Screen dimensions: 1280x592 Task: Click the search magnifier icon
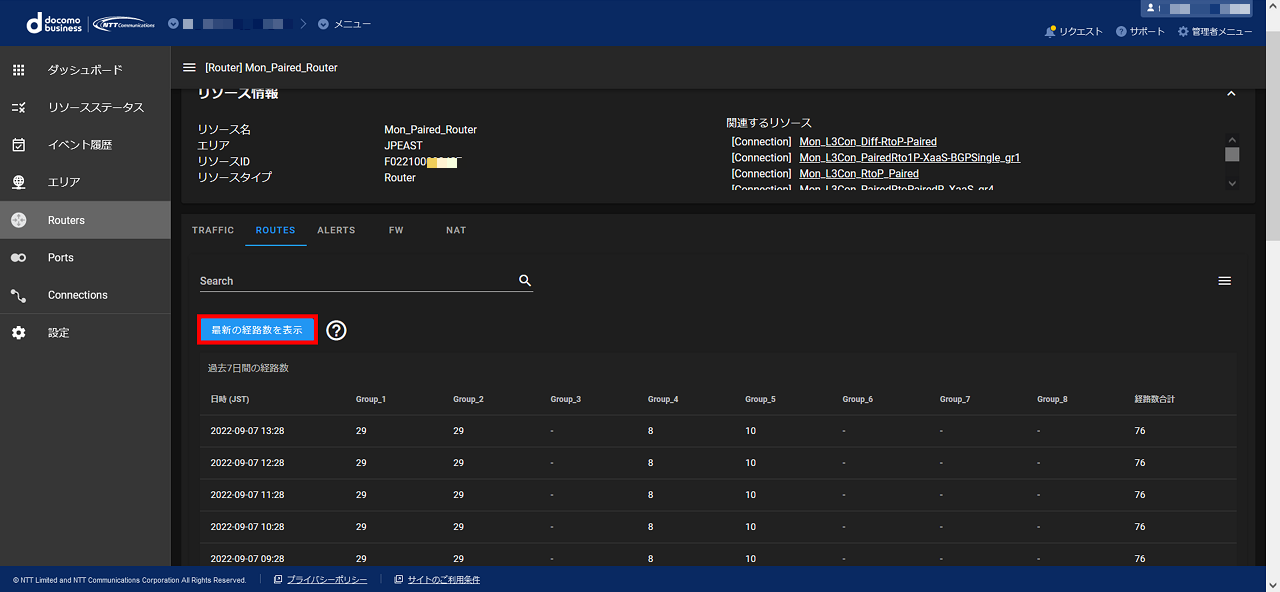[525, 281]
